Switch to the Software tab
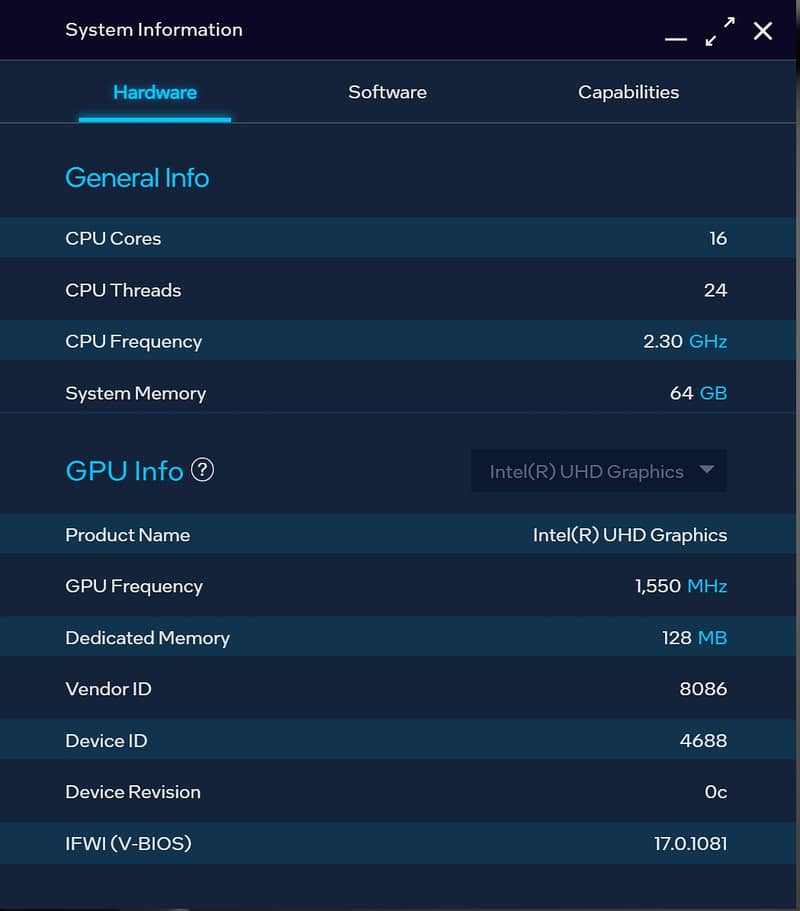The height and width of the screenshot is (911, 800). [x=387, y=92]
